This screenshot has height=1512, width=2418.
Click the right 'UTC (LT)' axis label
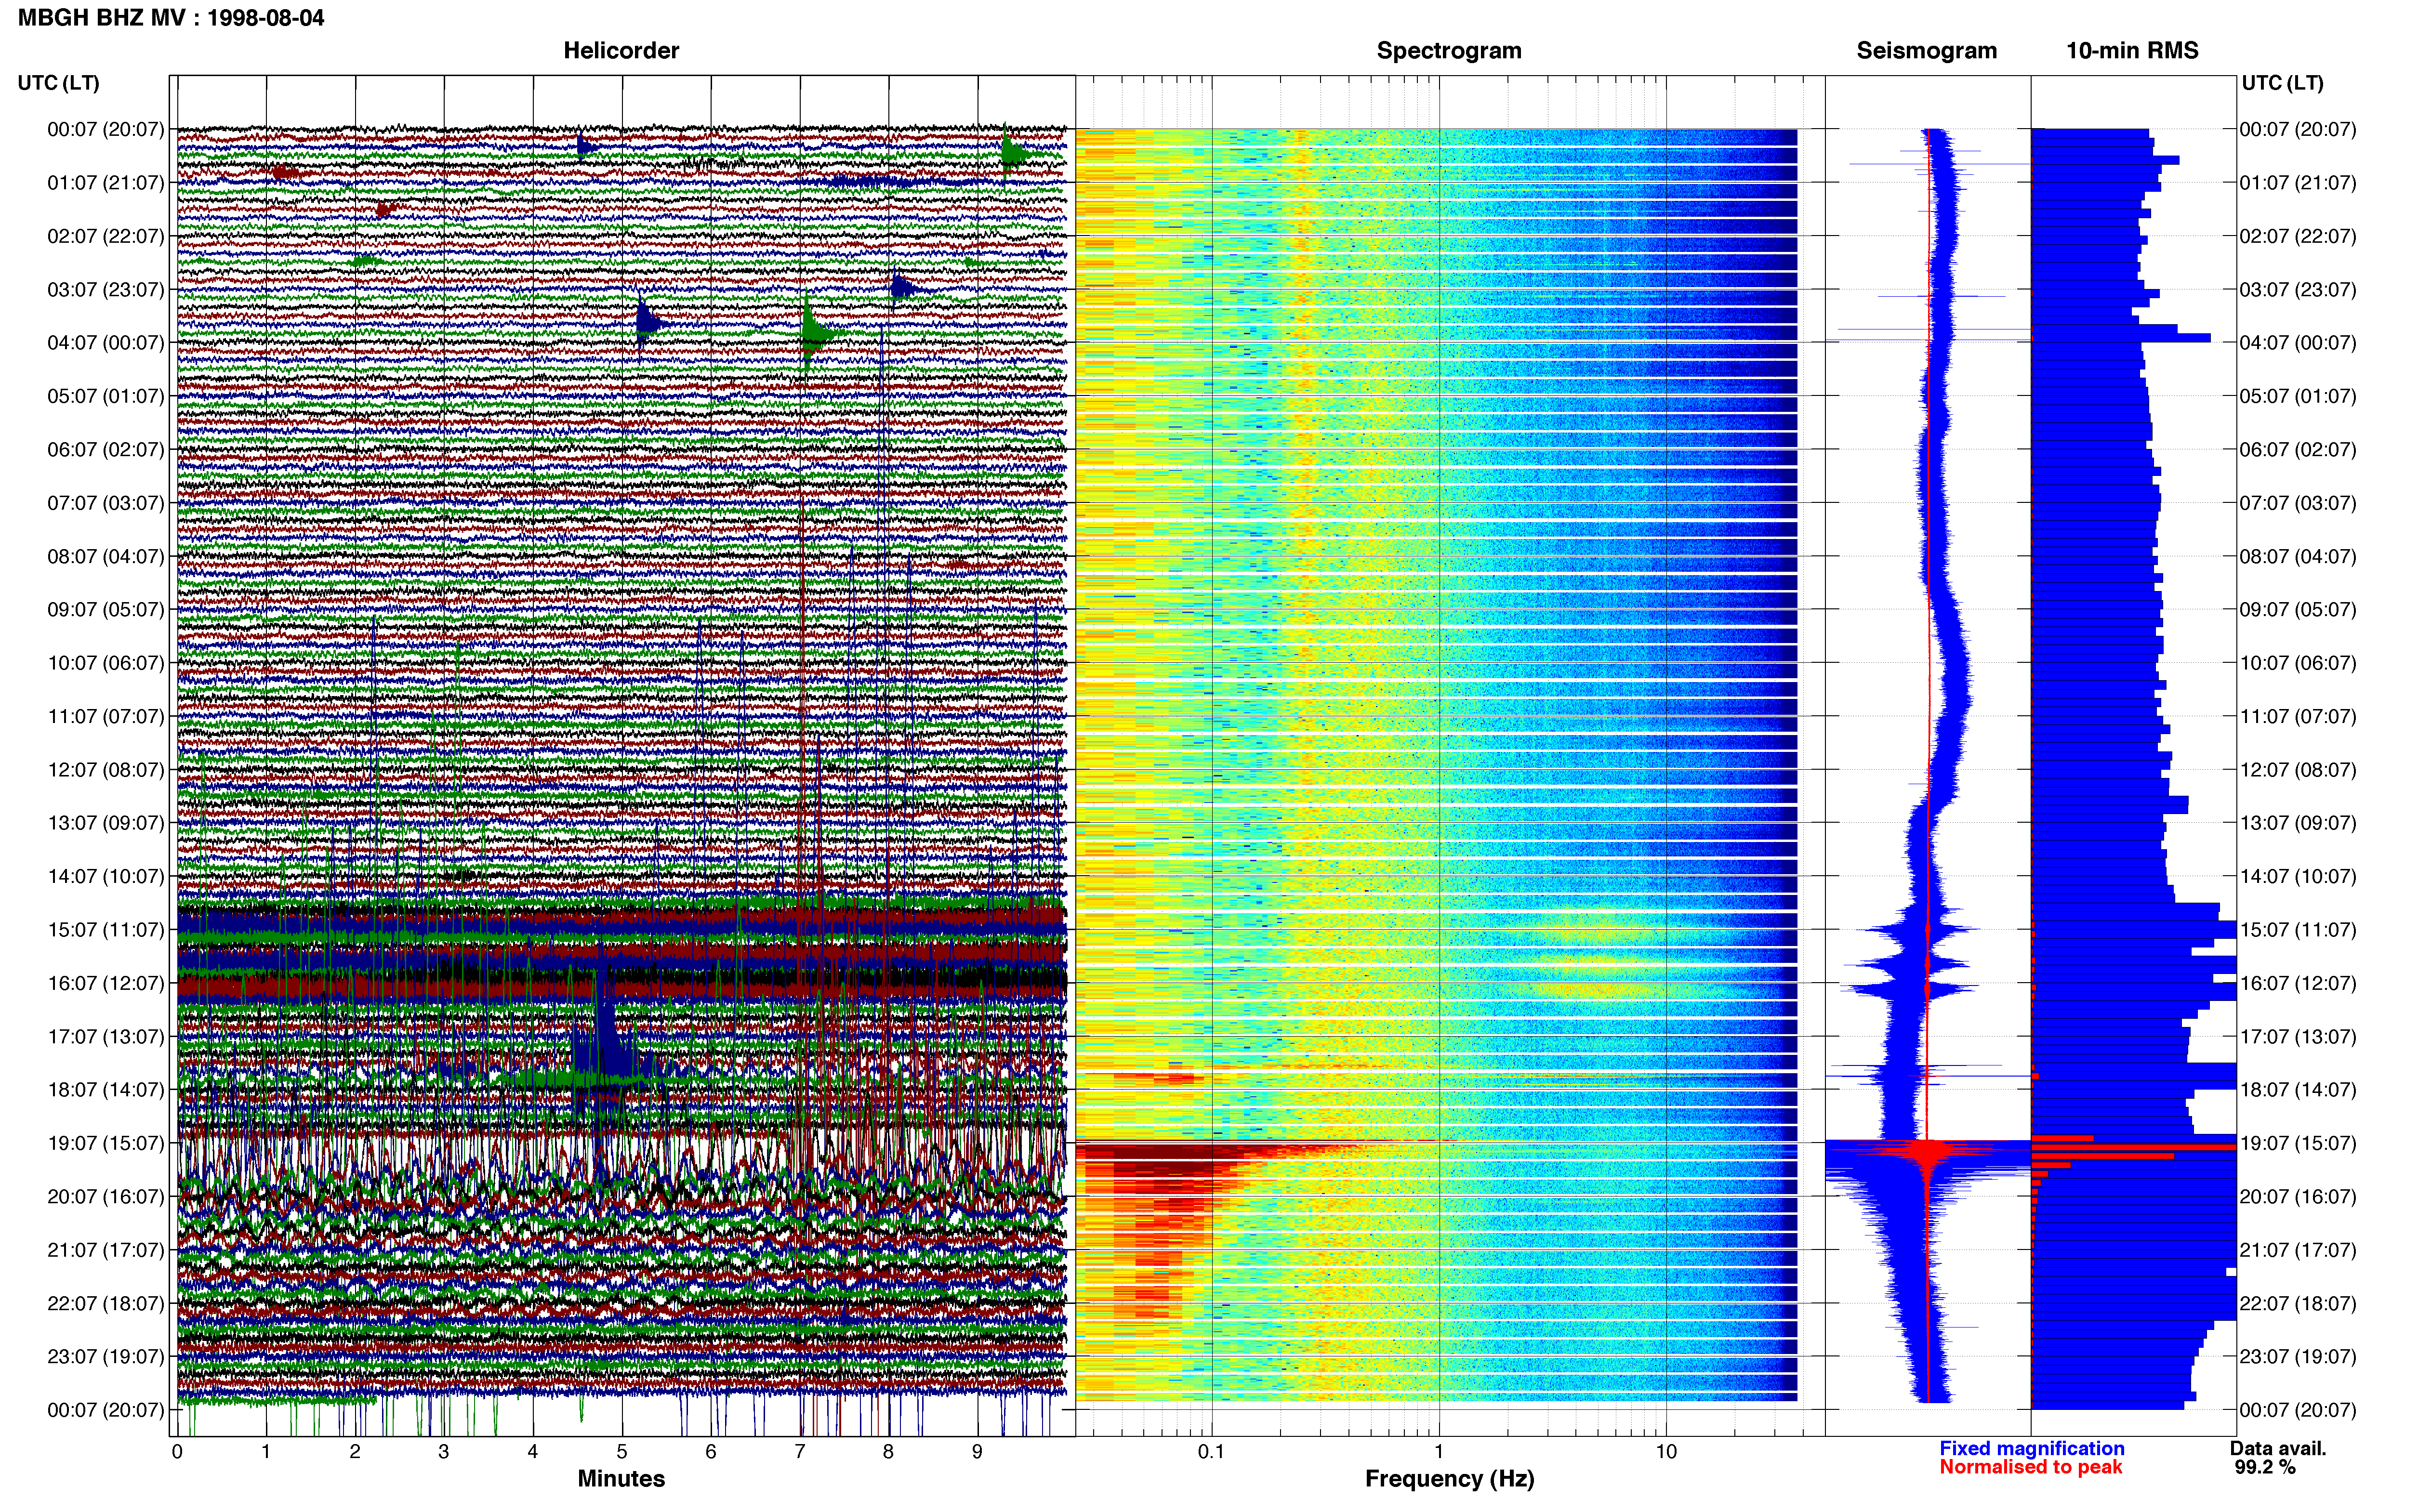(x=2282, y=83)
